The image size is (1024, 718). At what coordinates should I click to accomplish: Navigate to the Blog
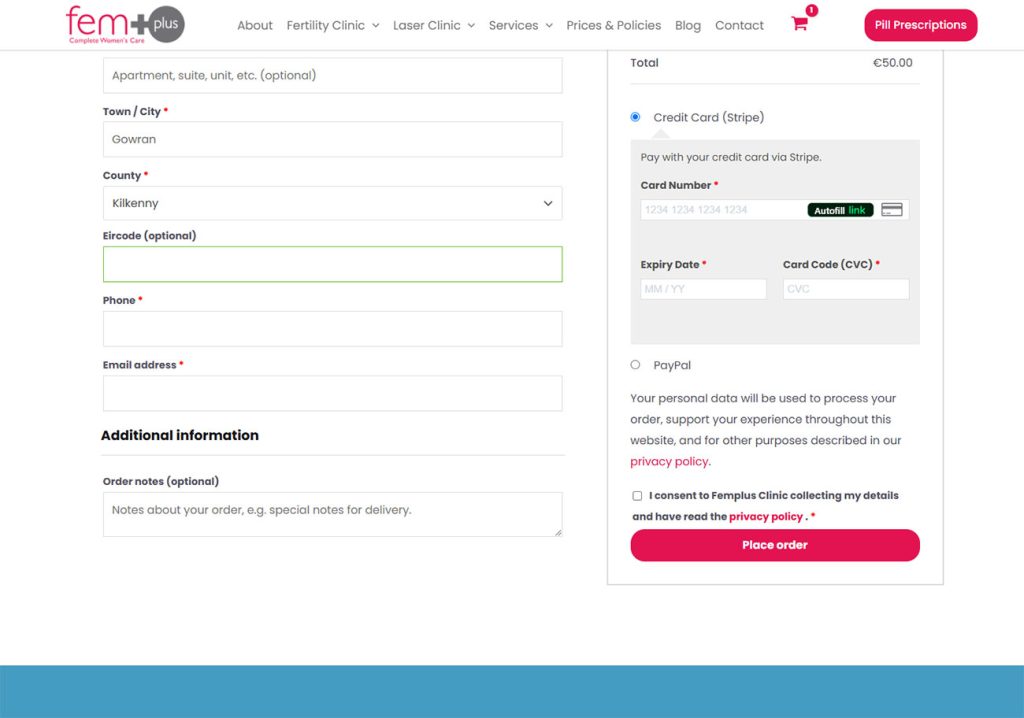tap(688, 25)
